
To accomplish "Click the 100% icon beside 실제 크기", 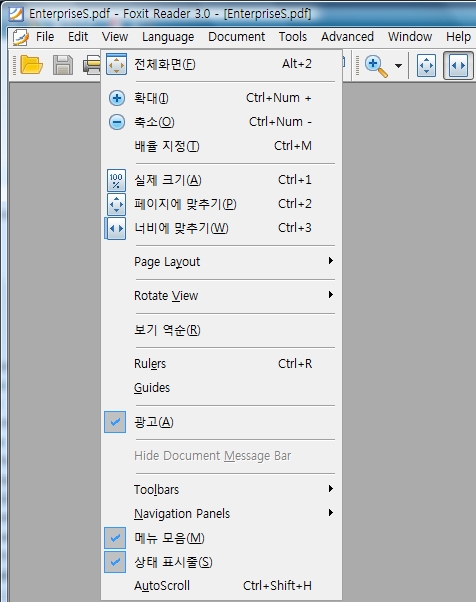I will click(116, 180).
